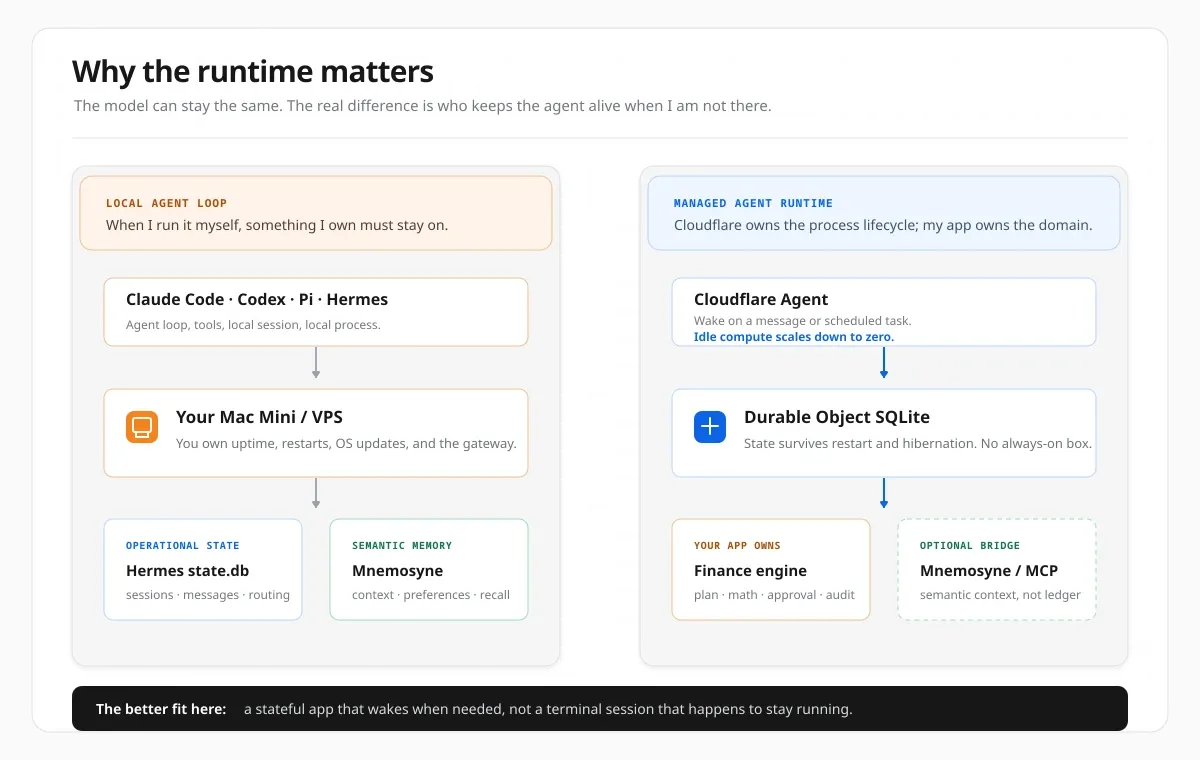This screenshot has width=1200, height=760.
Task: Click the subtitle about keeping the agent alive
Action: (423, 105)
